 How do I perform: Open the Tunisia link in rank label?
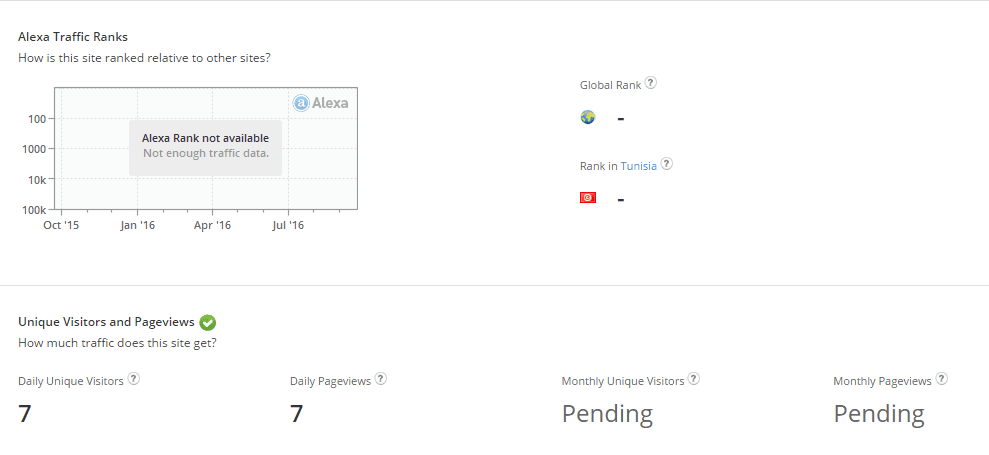pyautogui.click(x=639, y=166)
